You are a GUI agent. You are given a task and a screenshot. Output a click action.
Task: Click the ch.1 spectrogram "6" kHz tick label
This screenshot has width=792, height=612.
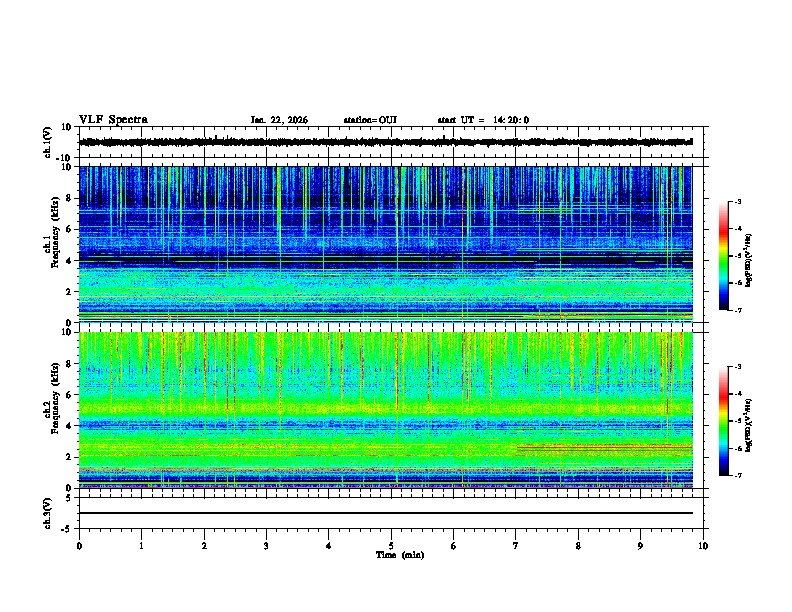pyautogui.click(x=70, y=230)
